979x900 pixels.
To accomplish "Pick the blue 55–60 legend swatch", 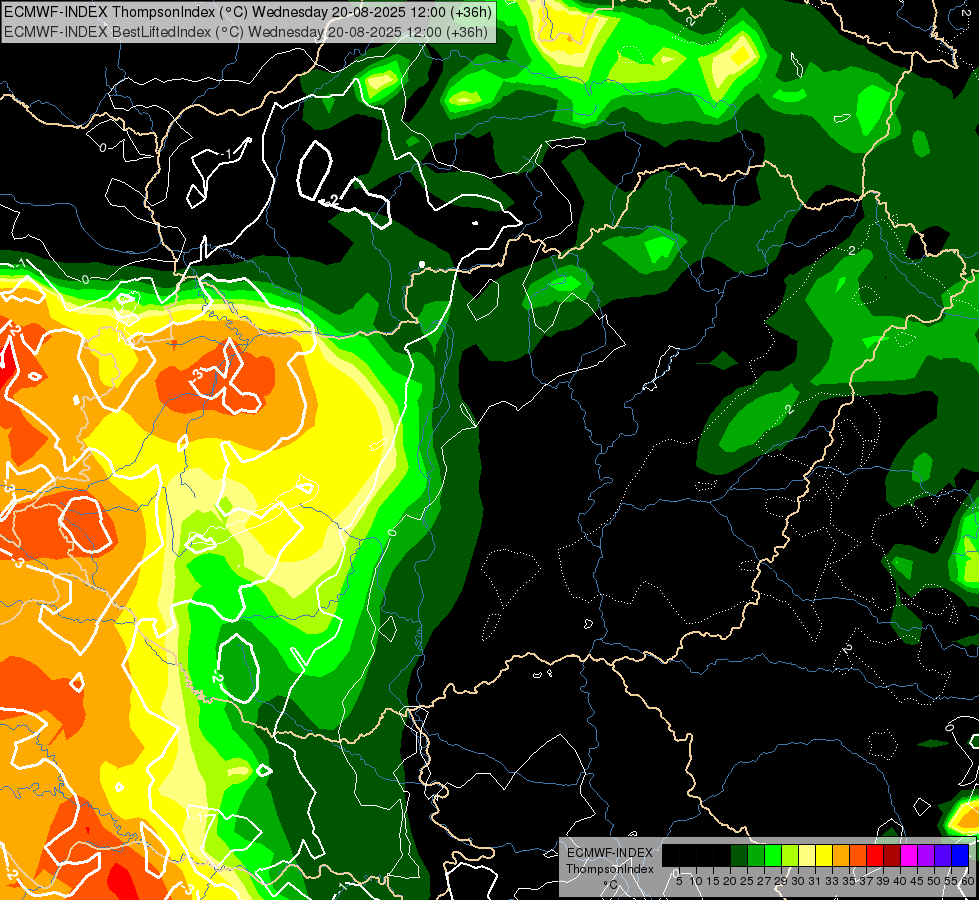I will coord(960,855).
